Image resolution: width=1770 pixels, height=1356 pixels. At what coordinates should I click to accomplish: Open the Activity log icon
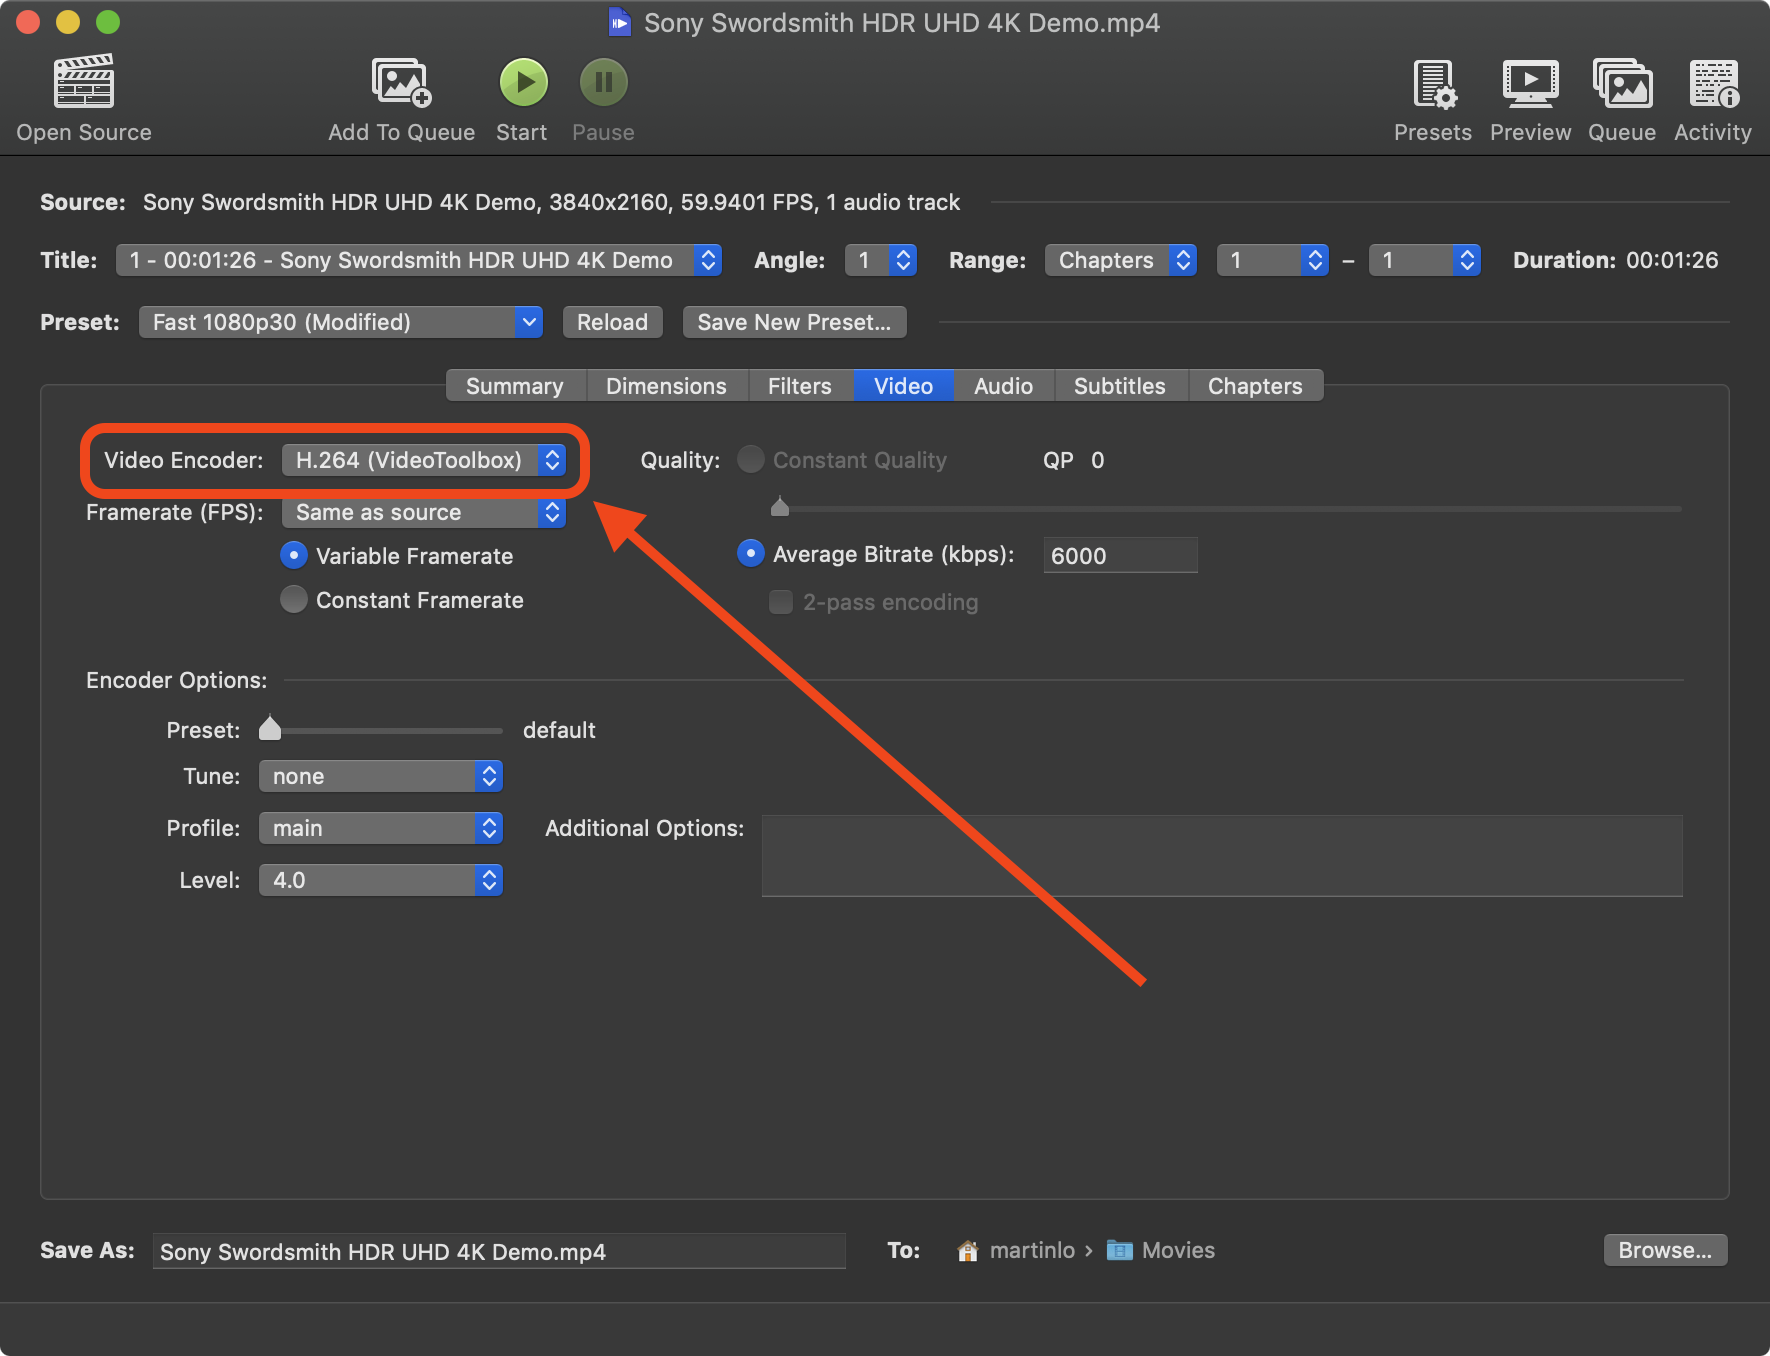click(x=1714, y=83)
